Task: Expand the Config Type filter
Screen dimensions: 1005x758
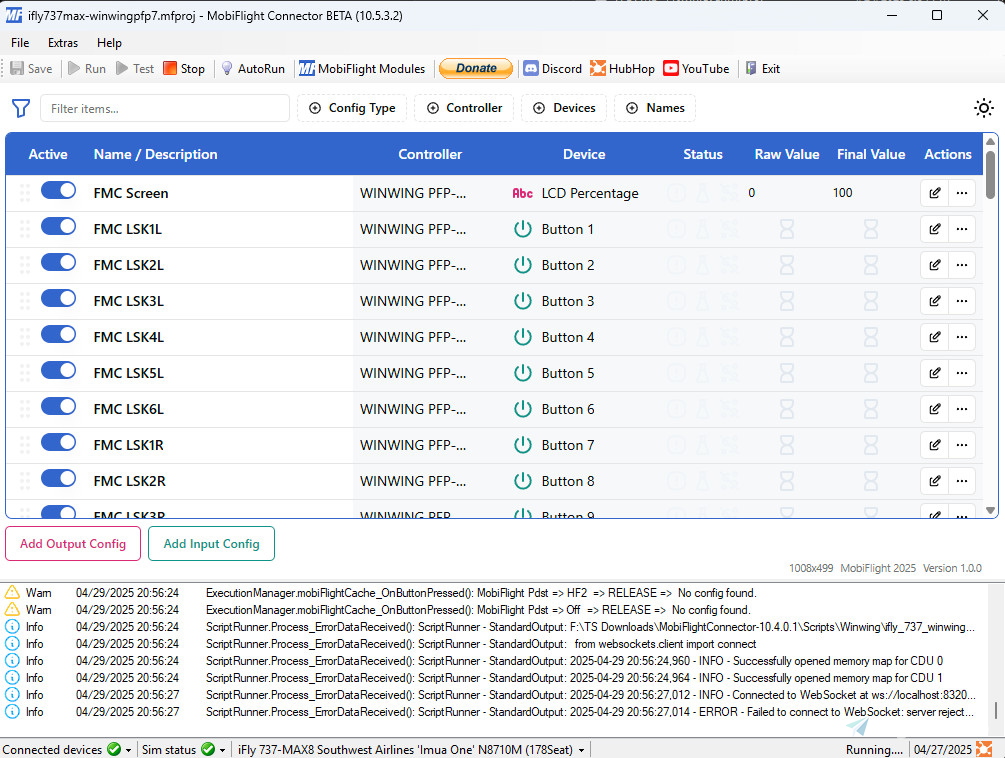Action: coord(352,108)
